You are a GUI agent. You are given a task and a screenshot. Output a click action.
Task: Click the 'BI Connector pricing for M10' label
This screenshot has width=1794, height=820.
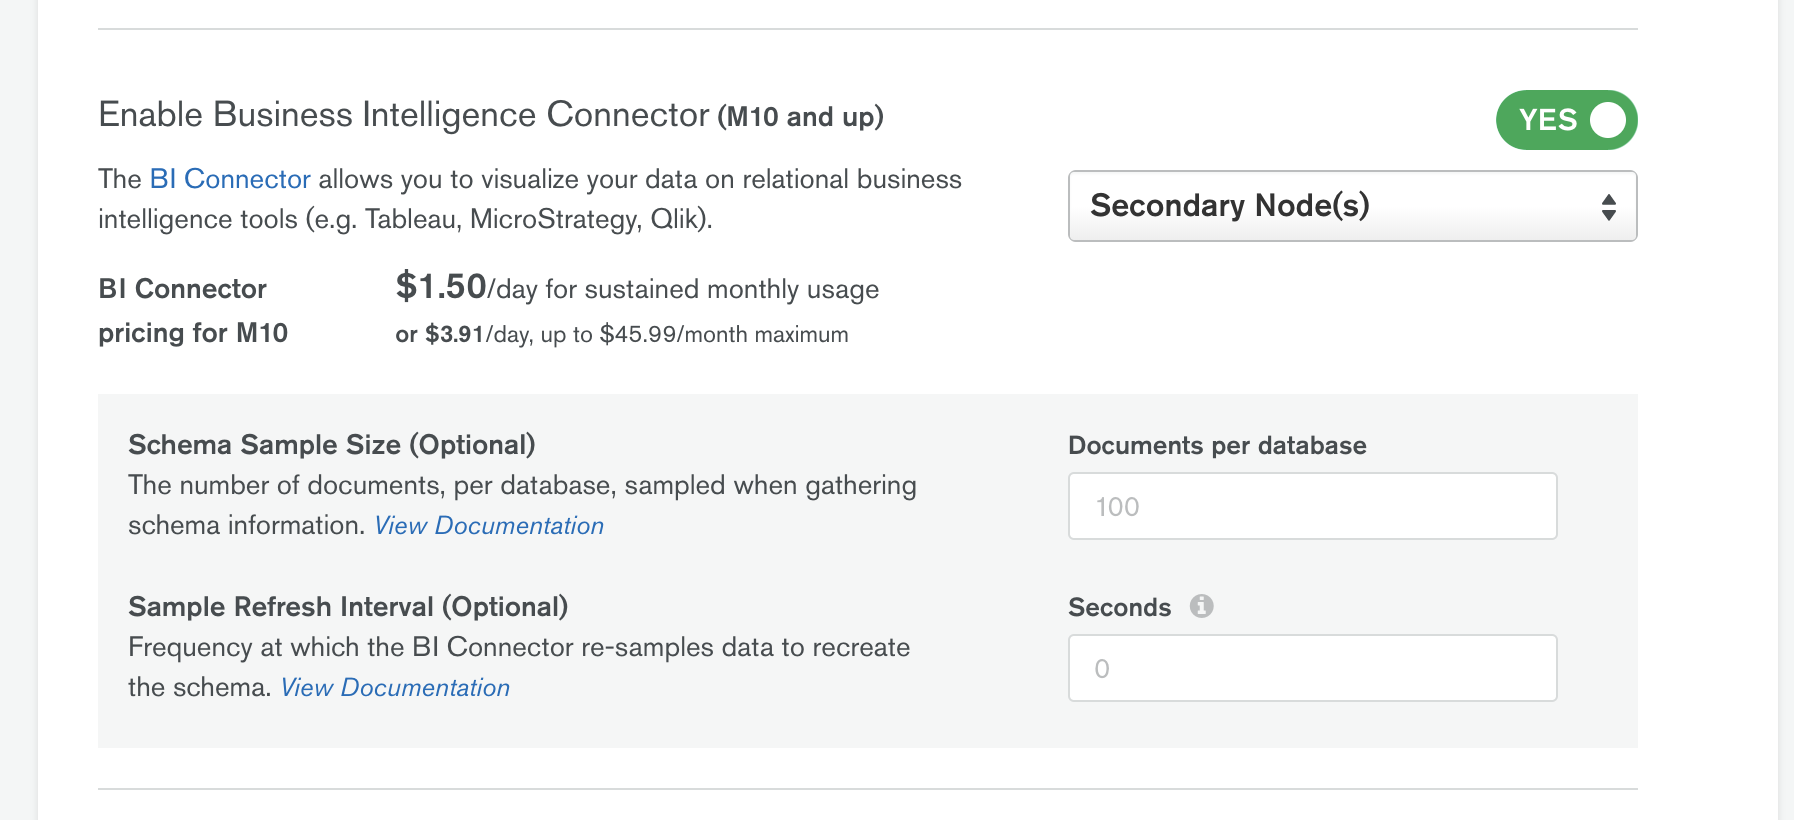[x=193, y=311]
